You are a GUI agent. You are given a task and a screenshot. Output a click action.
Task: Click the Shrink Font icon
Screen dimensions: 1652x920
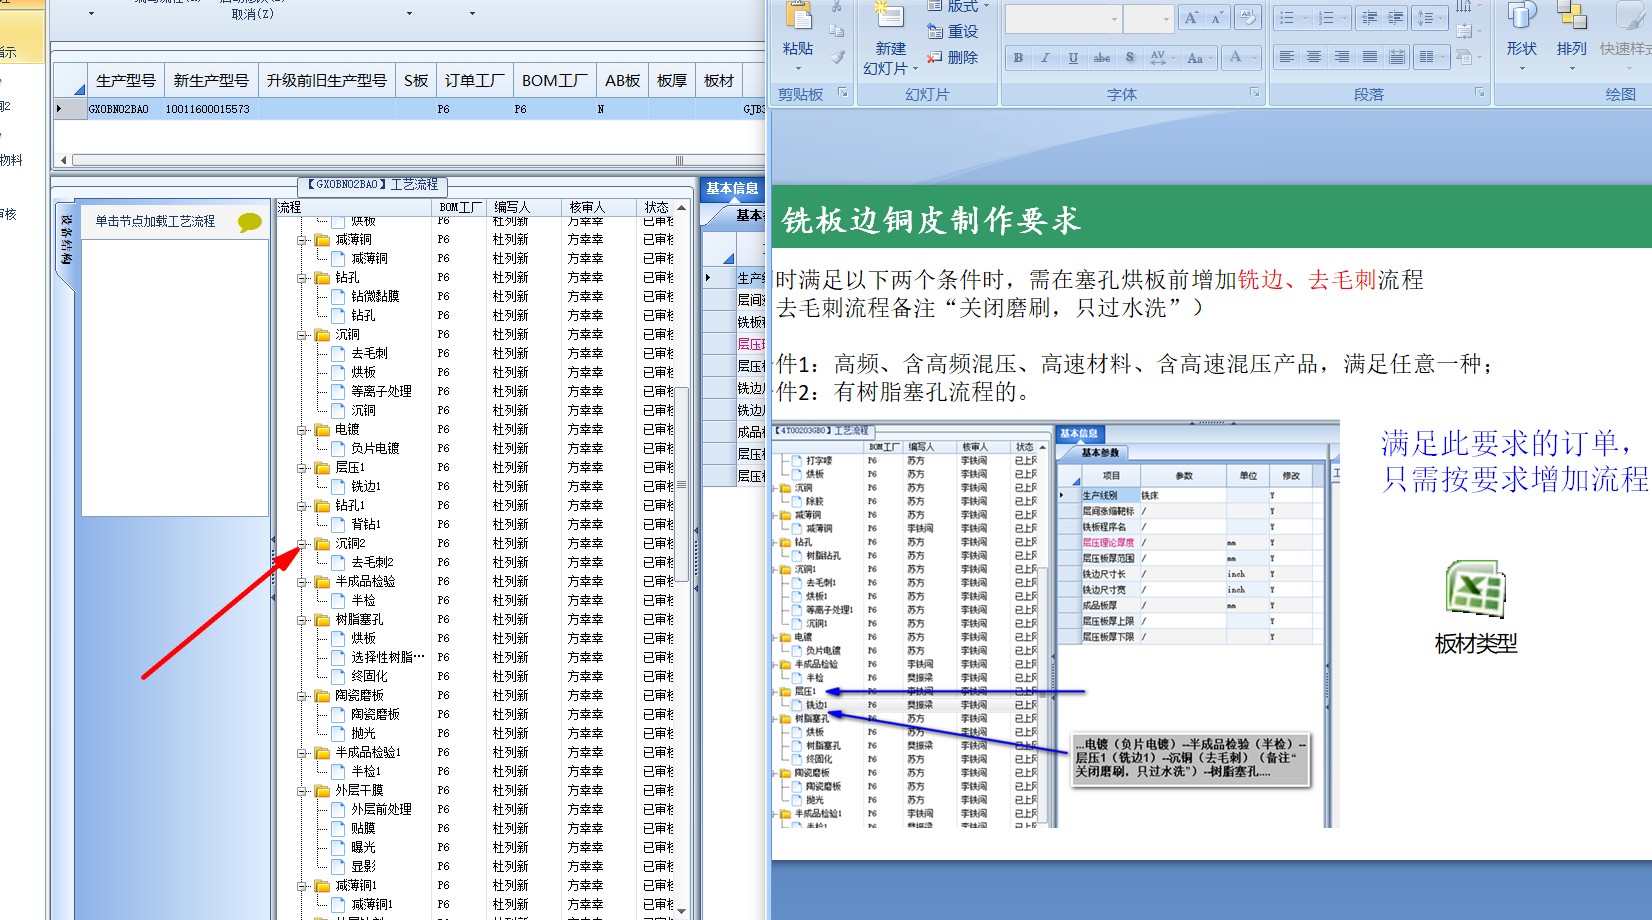pyautogui.click(x=1217, y=18)
